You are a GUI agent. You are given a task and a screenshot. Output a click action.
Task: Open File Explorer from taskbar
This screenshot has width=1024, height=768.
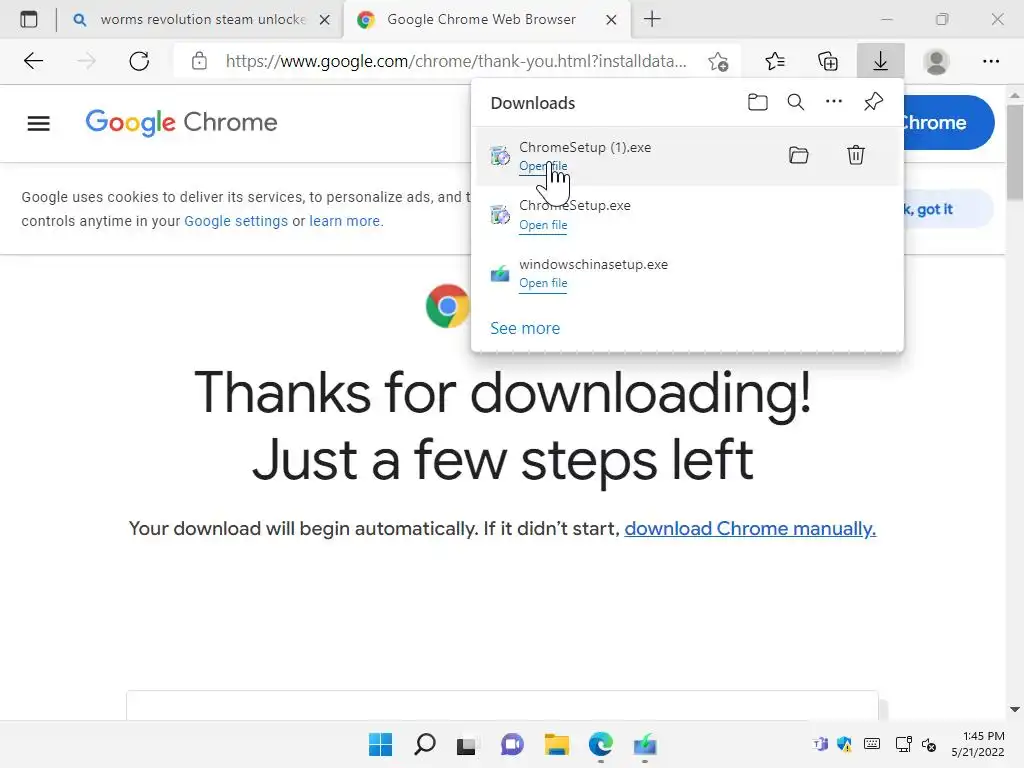tap(556, 744)
